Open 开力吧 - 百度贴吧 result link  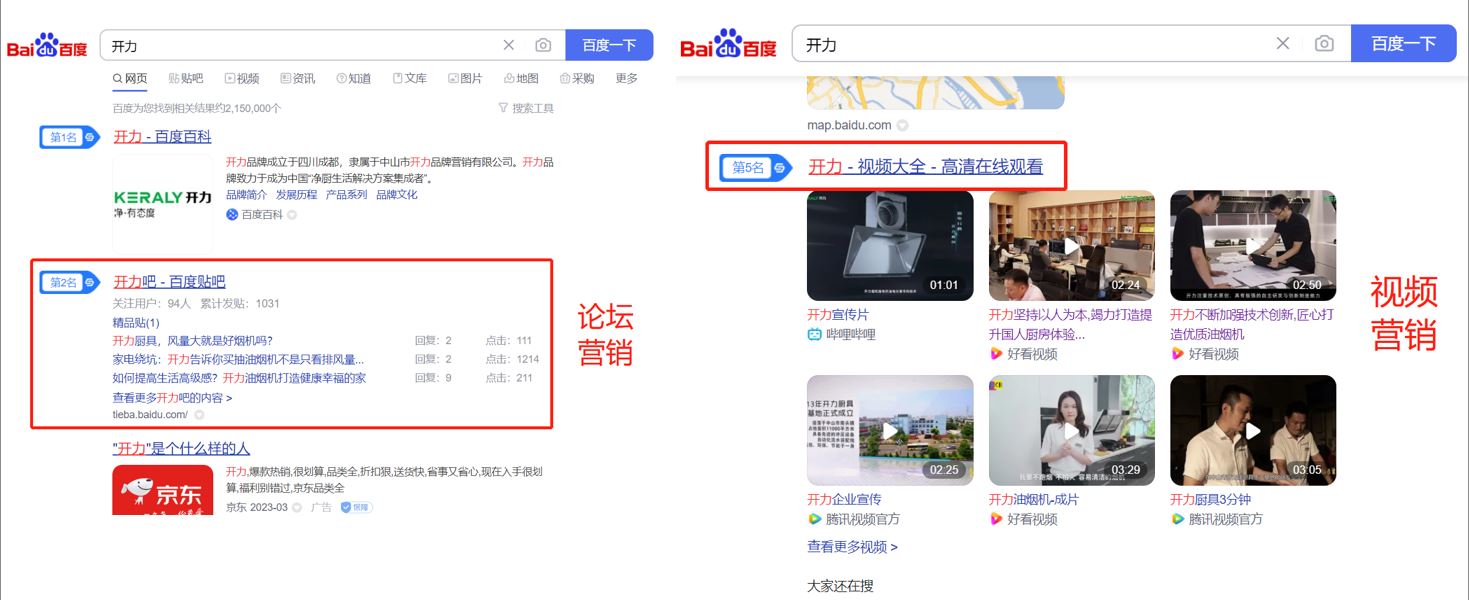[x=169, y=282]
